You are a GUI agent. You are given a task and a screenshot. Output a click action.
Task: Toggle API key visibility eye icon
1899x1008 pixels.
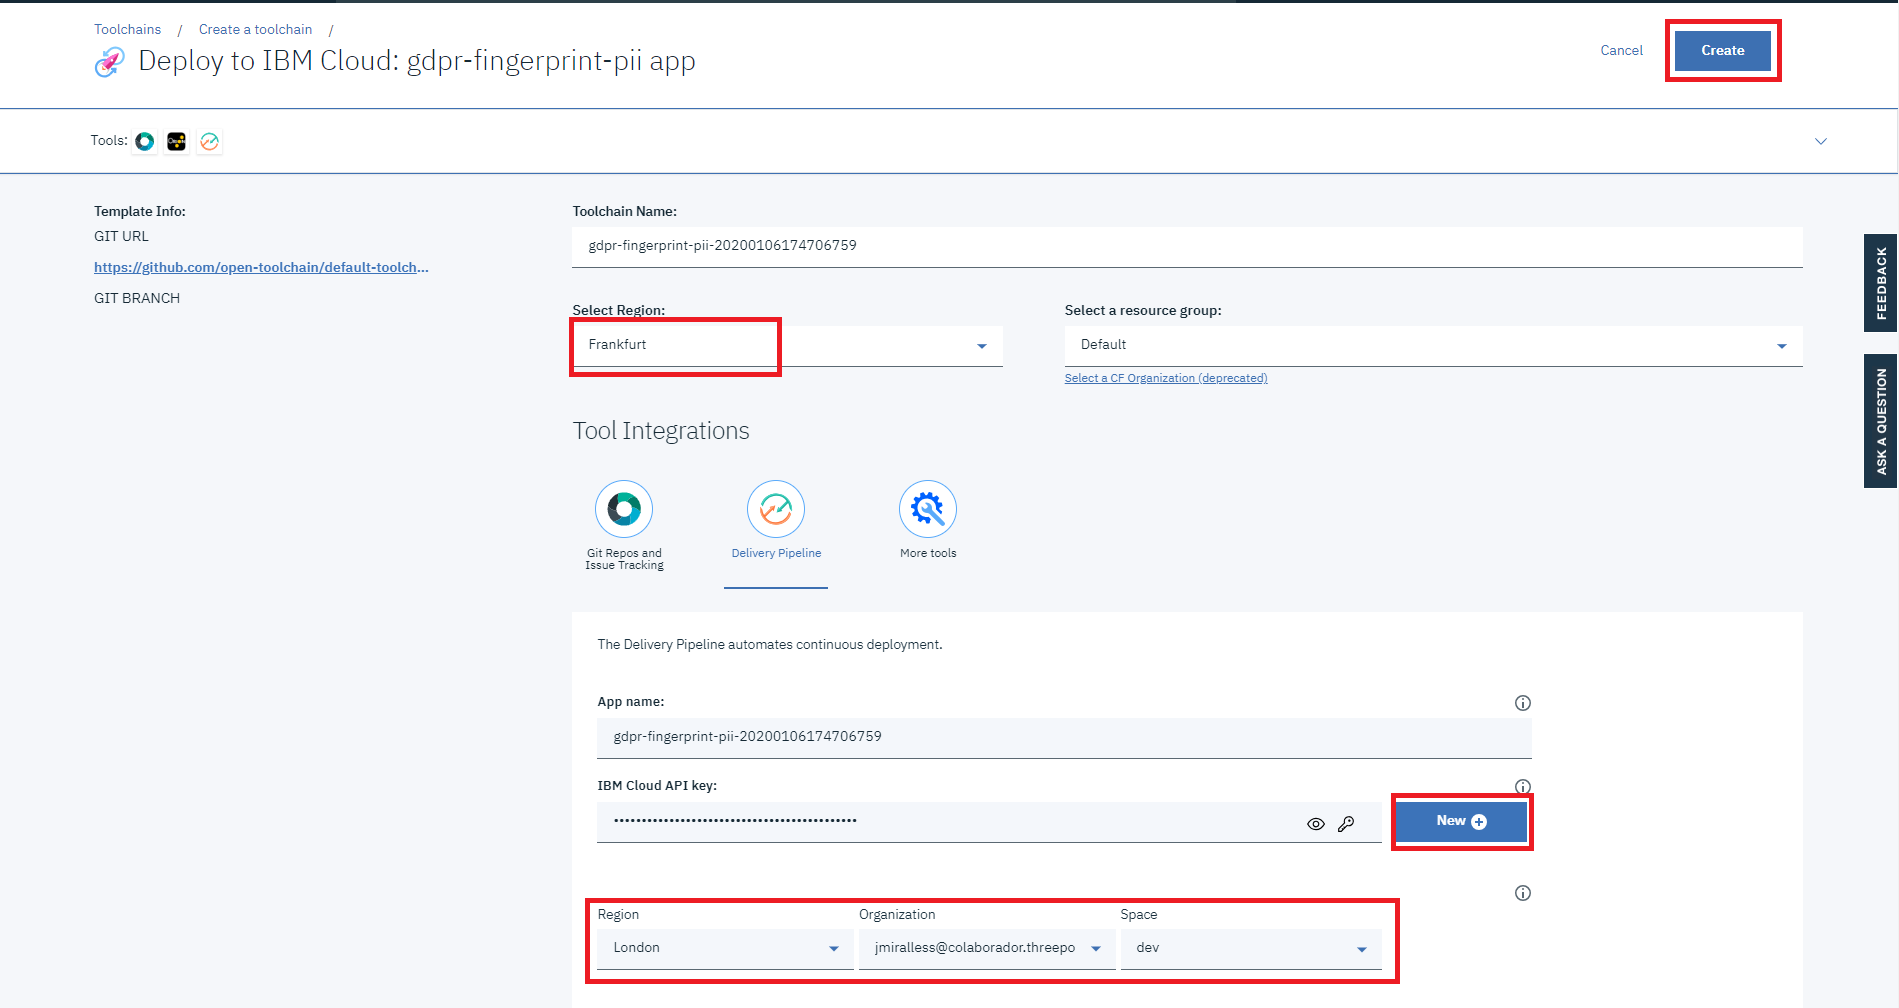[1316, 824]
